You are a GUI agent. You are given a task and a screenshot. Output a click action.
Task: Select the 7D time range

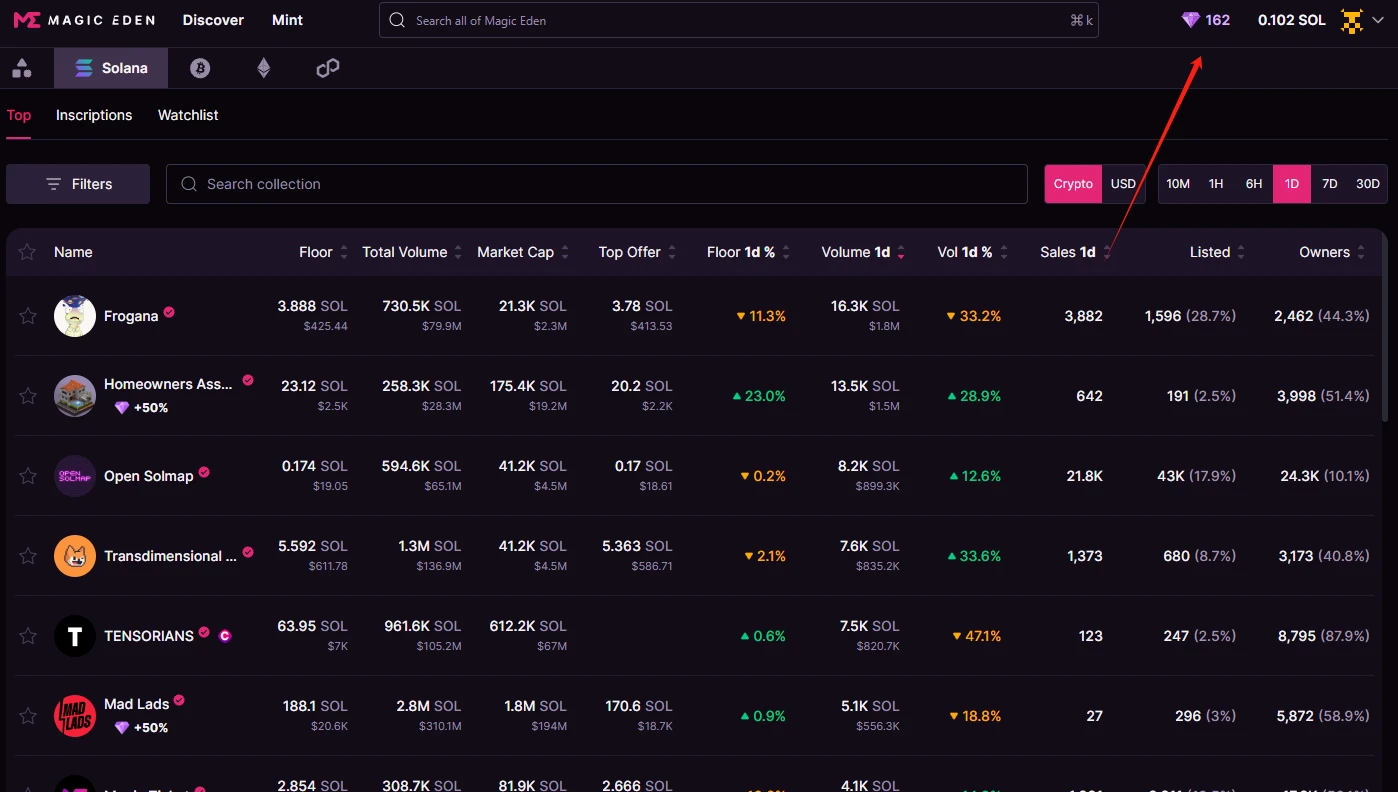tap(1329, 184)
